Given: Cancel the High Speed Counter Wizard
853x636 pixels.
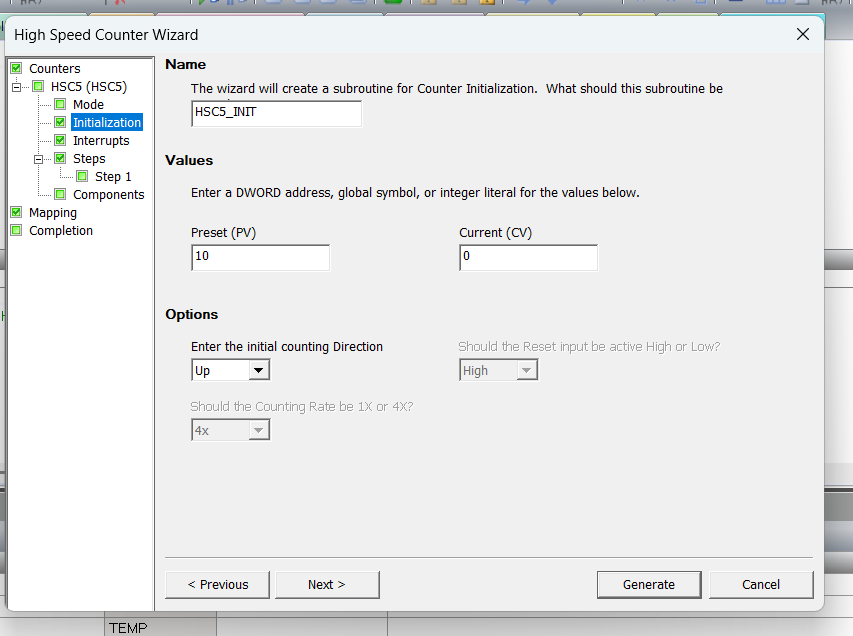Looking at the screenshot, I should [x=760, y=584].
